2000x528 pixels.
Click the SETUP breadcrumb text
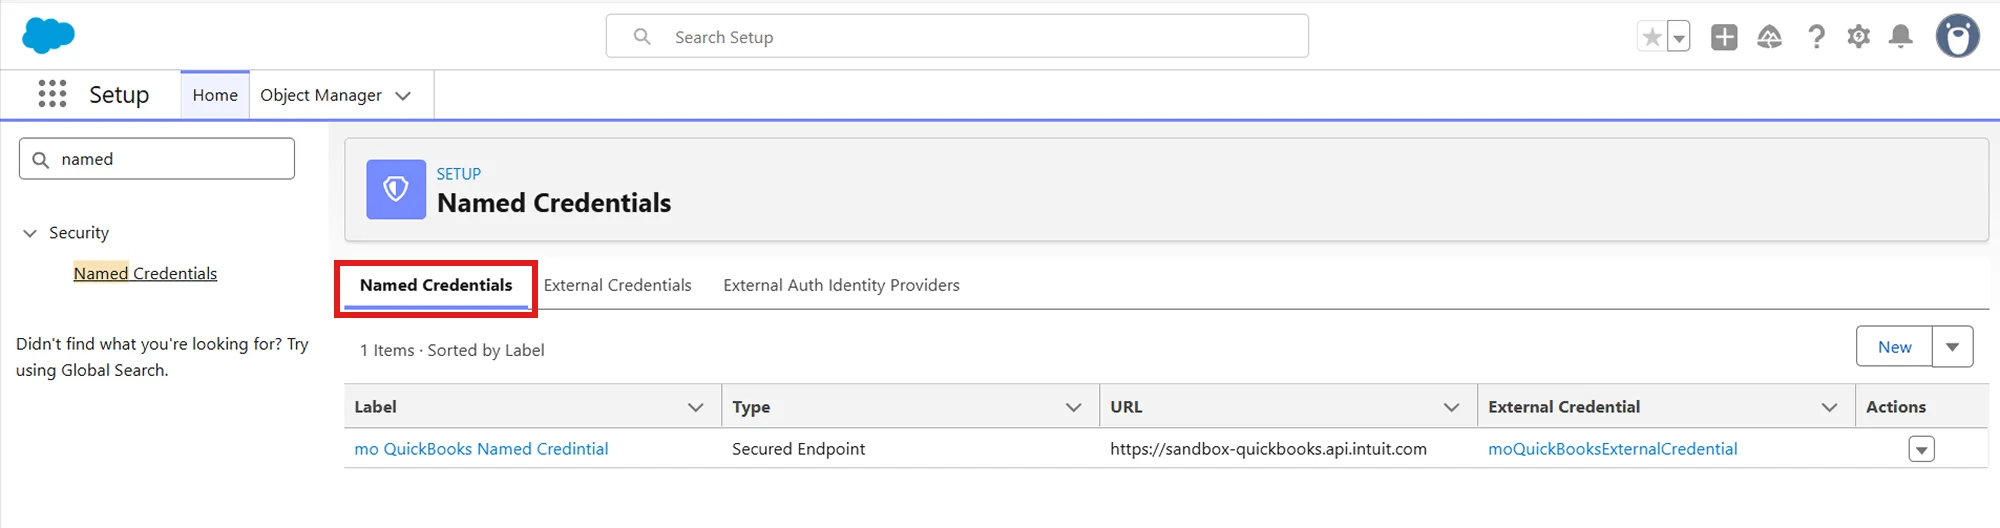[458, 174]
